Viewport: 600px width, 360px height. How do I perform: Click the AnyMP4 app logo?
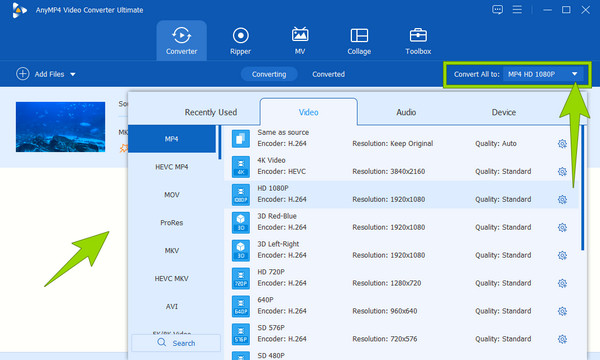point(19,10)
